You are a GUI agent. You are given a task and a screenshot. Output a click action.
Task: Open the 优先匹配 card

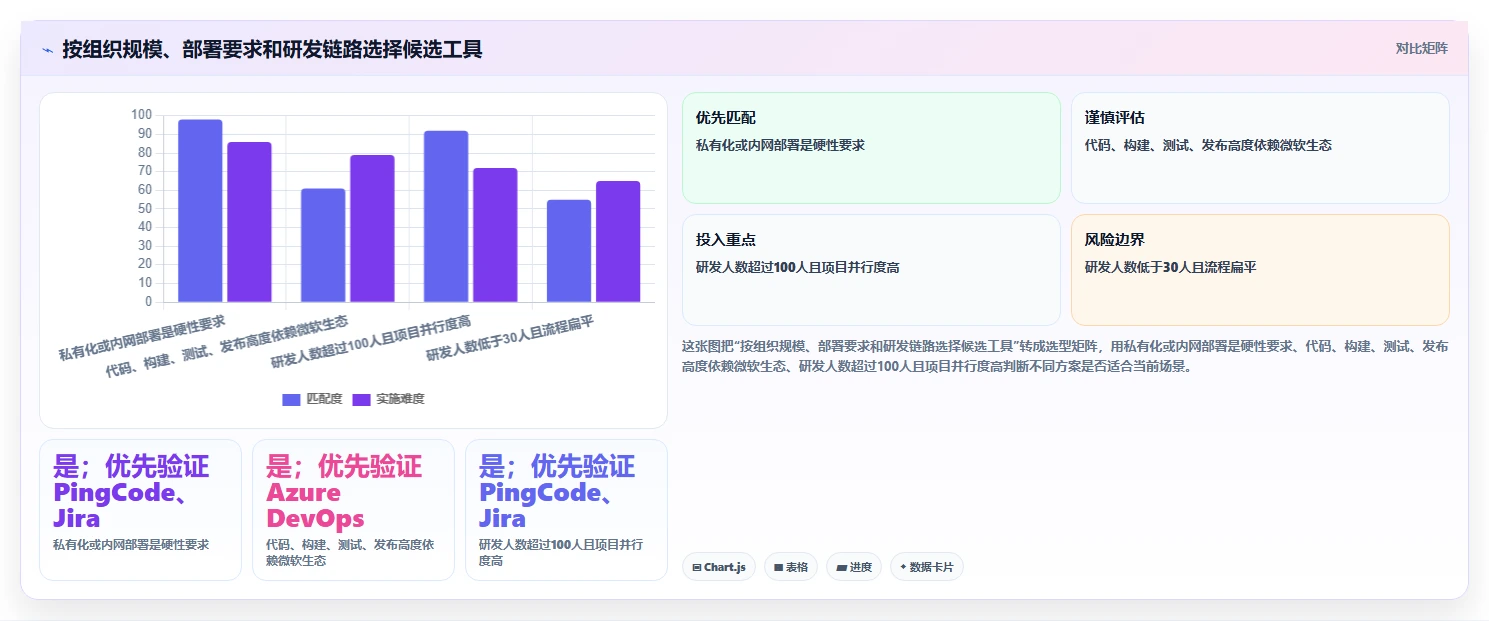click(x=871, y=148)
